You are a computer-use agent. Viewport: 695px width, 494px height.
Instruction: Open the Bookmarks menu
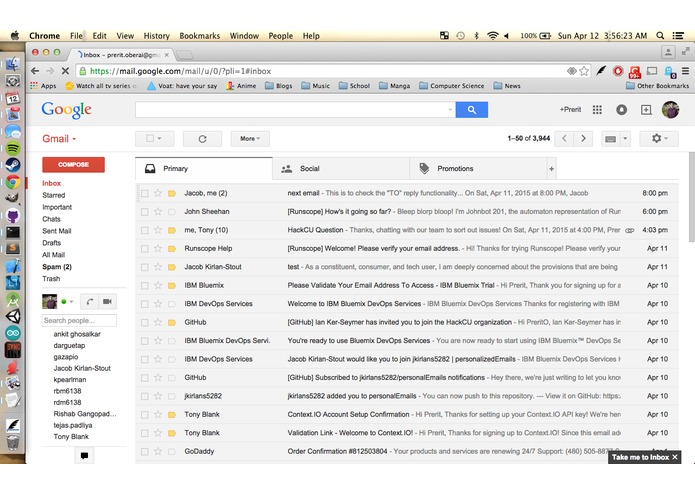(x=199, y=36)
